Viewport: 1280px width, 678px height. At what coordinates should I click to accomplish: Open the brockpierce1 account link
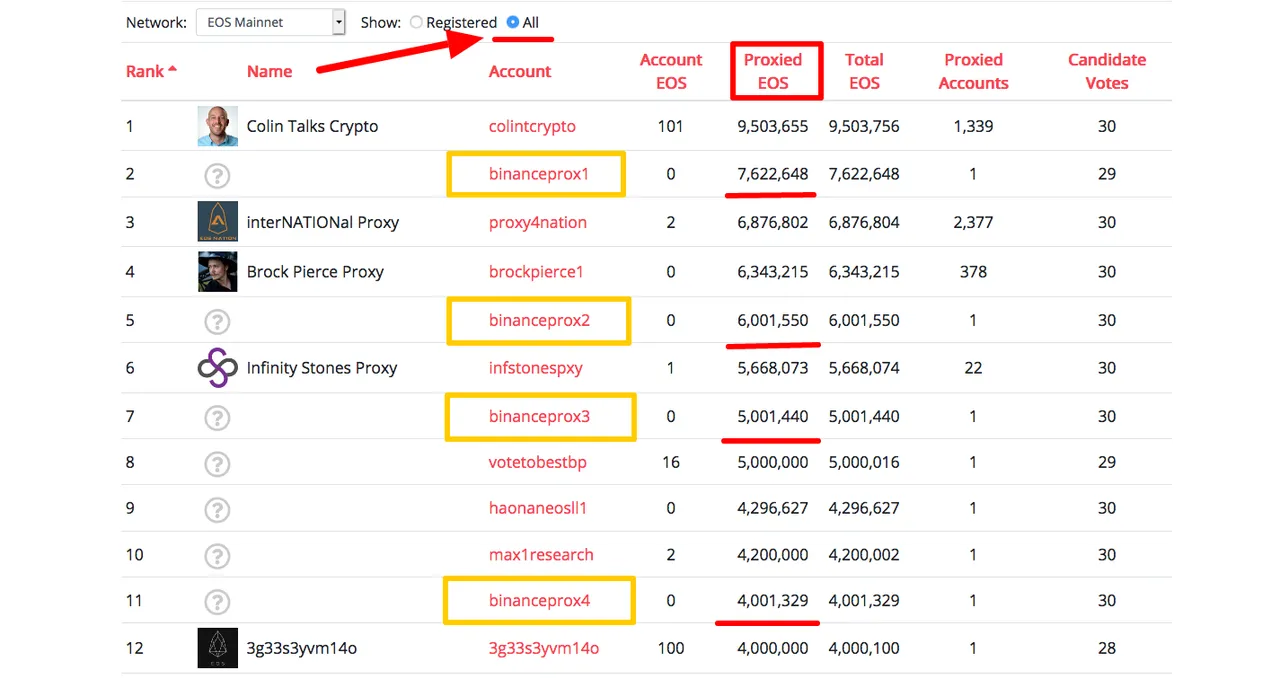[x=536, y=271]
